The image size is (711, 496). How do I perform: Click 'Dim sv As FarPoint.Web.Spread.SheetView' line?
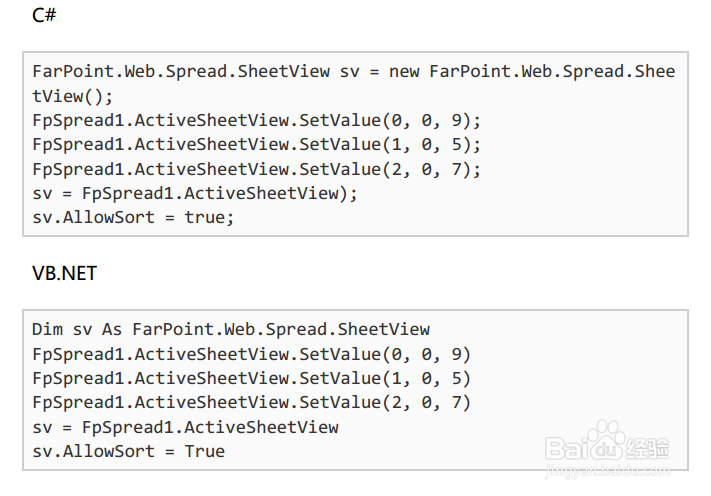(x=231, y=330)
